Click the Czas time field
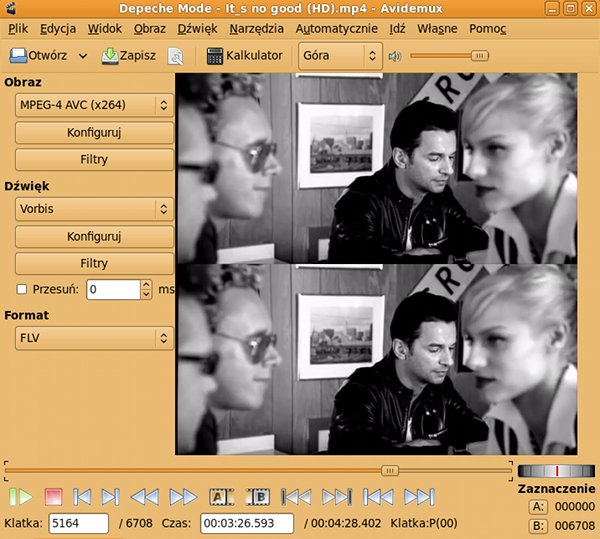Viewport: 600px width, 539px height. click(247, 523)
